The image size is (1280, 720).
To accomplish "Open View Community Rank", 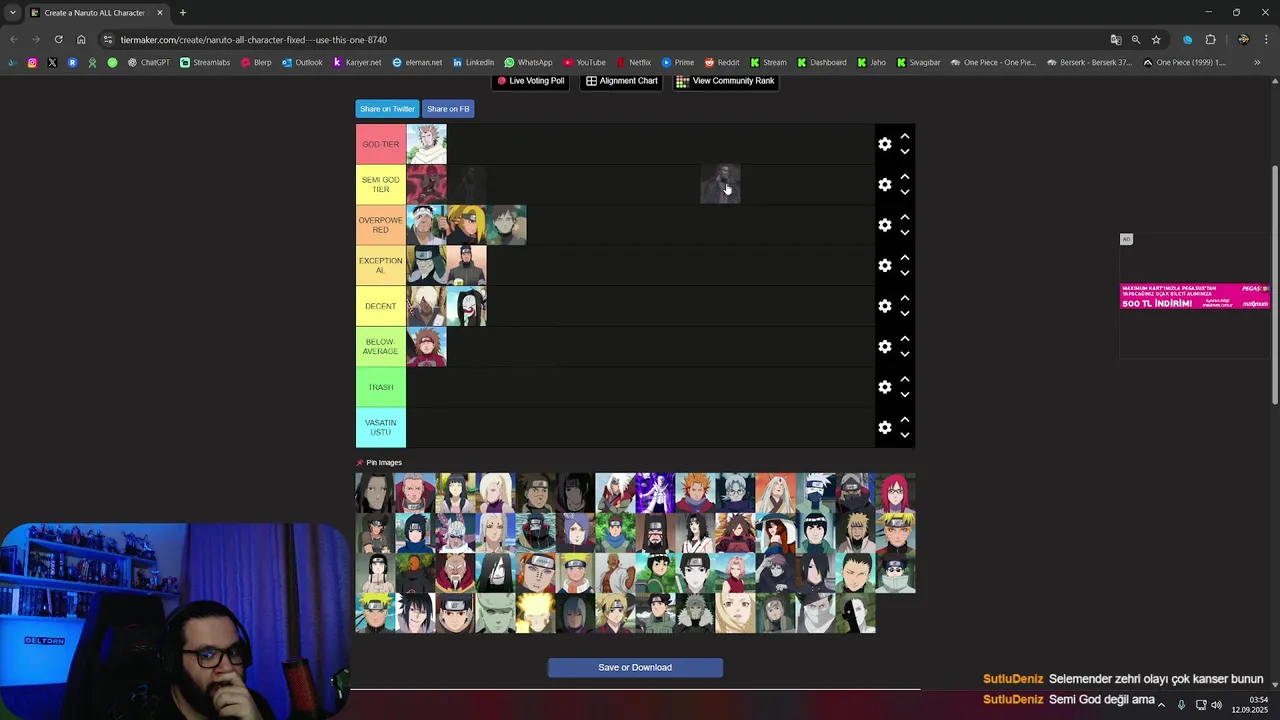I will click(x=725, y=81).
